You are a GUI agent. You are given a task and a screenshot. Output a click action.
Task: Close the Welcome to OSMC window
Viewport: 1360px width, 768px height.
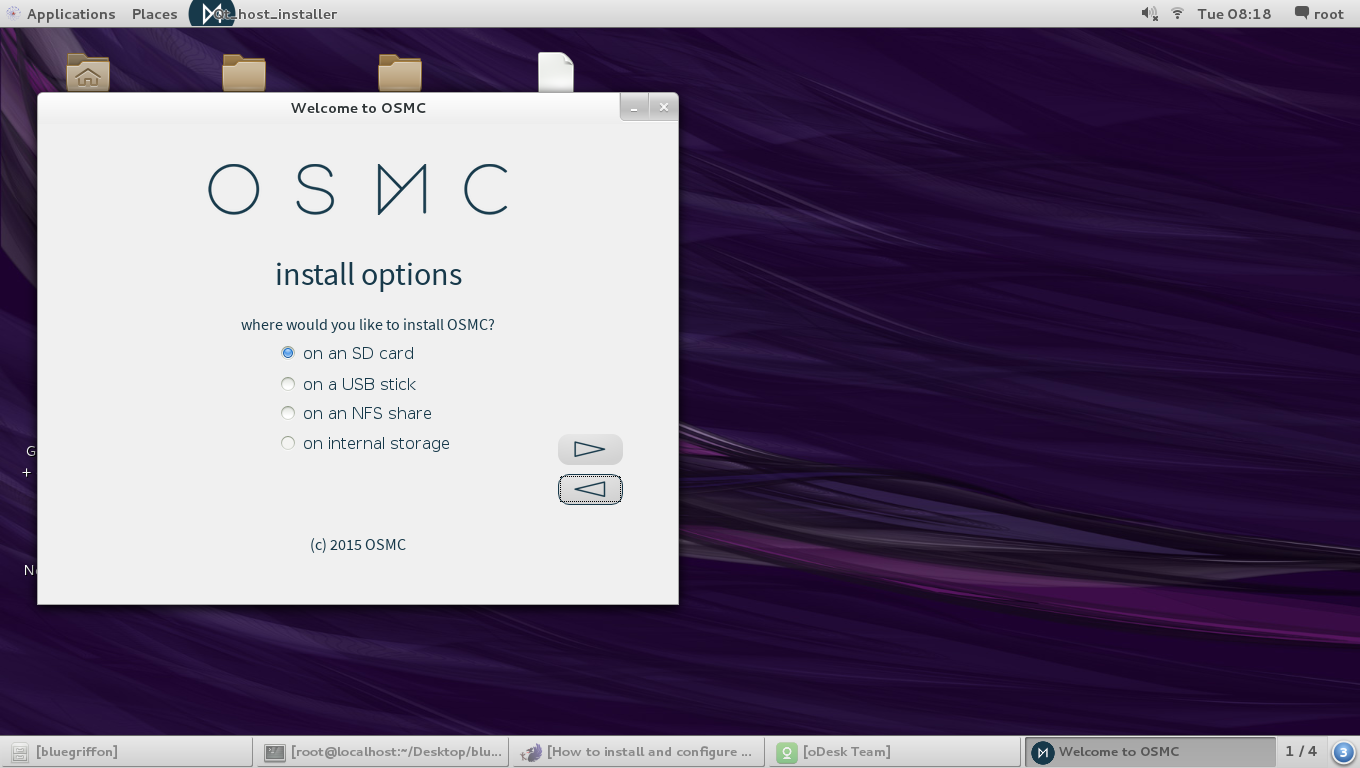[663, 107]
